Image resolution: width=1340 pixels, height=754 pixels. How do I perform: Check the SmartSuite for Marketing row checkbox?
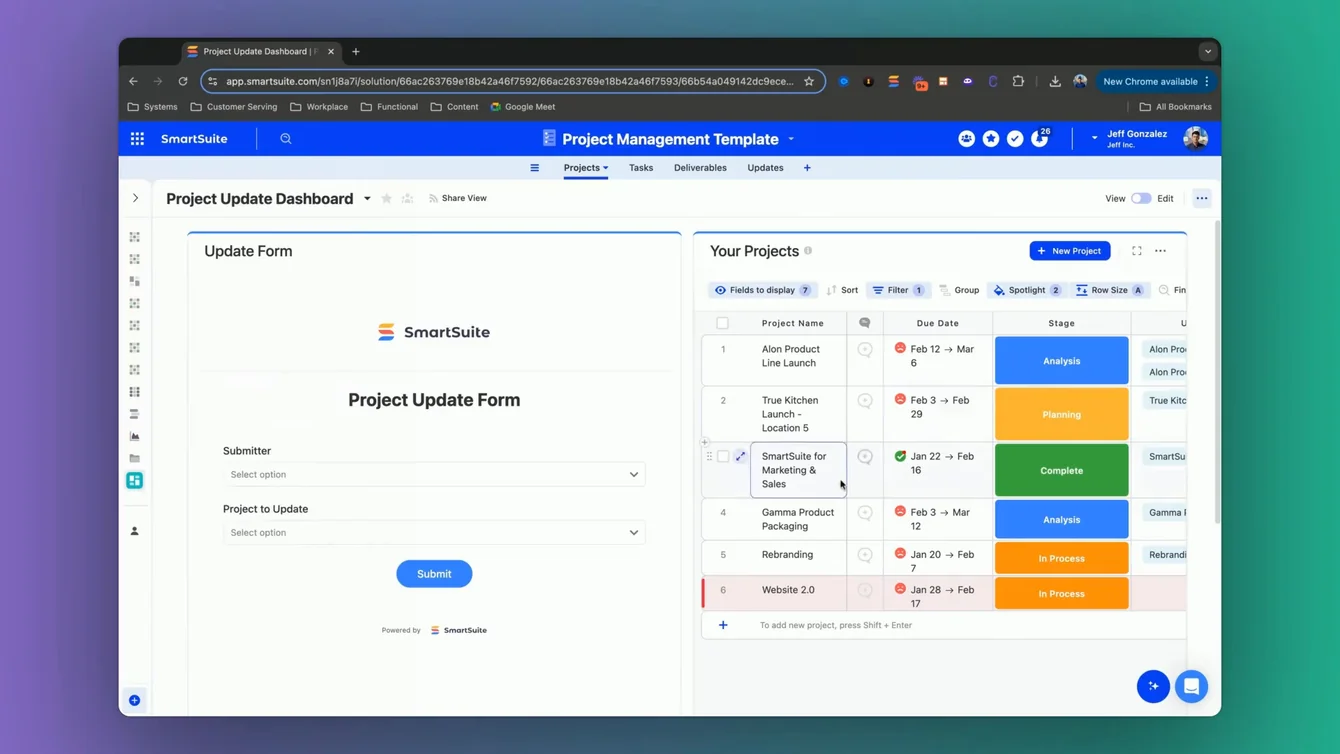pos(723,456)
